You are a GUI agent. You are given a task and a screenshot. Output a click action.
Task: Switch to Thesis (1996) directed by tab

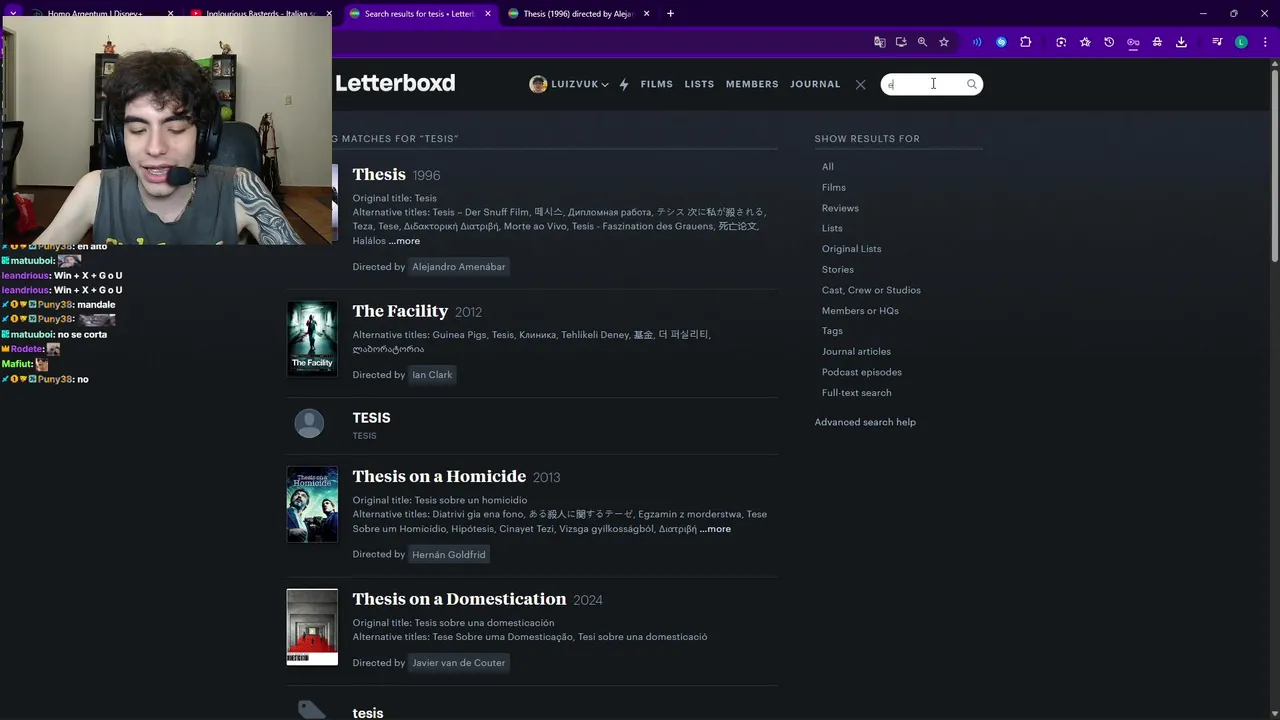[x=578, y=14]
